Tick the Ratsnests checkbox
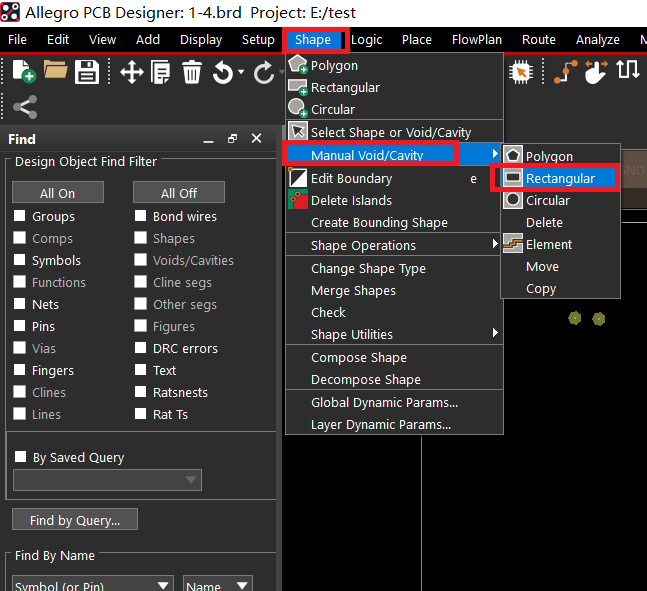The image size is (647, 591). [x=141, y=391]
